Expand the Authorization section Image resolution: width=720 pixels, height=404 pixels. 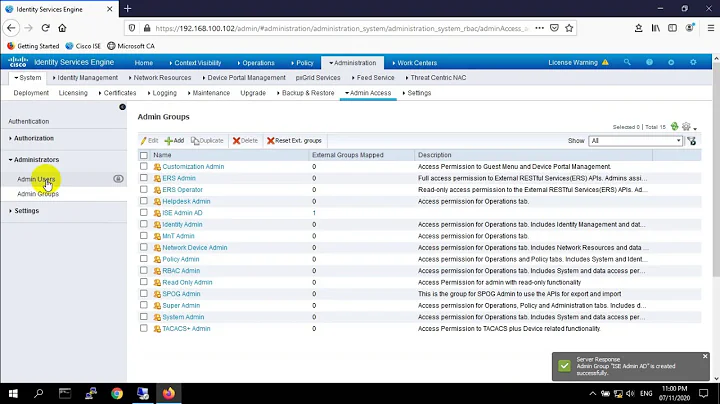tap(31, 138)
